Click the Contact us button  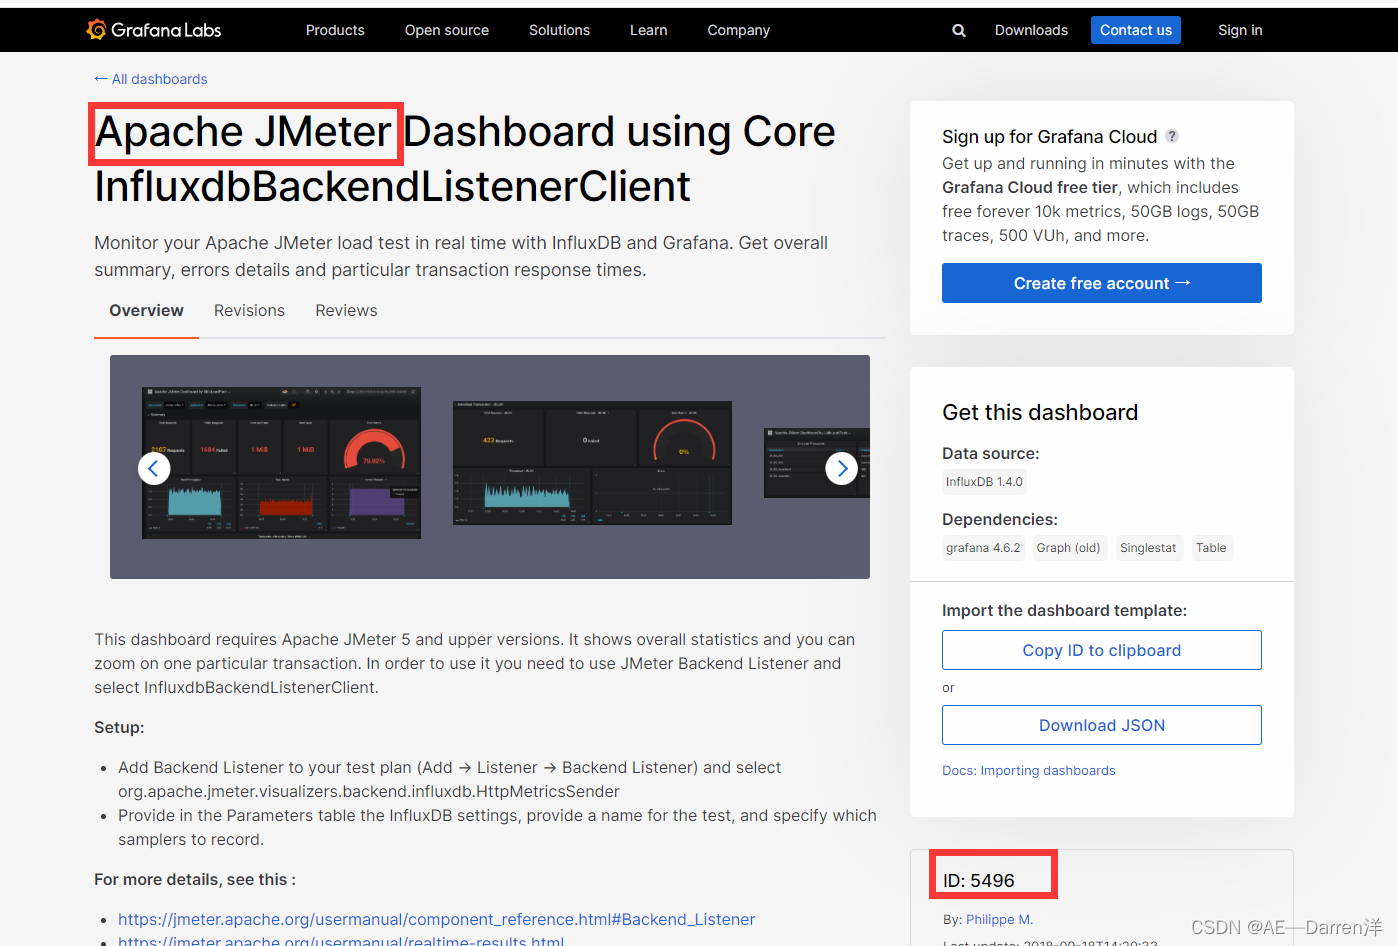1136,30
